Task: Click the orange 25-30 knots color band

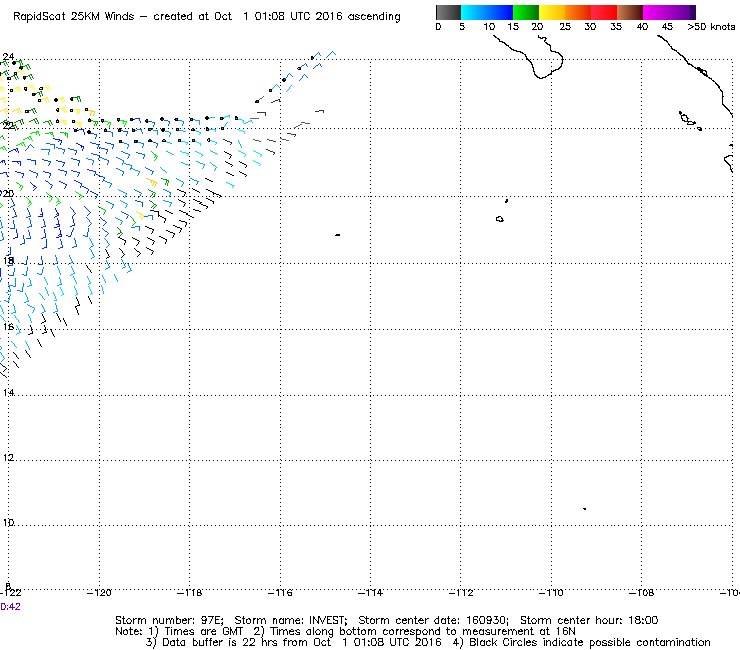Action: (578, 12)
